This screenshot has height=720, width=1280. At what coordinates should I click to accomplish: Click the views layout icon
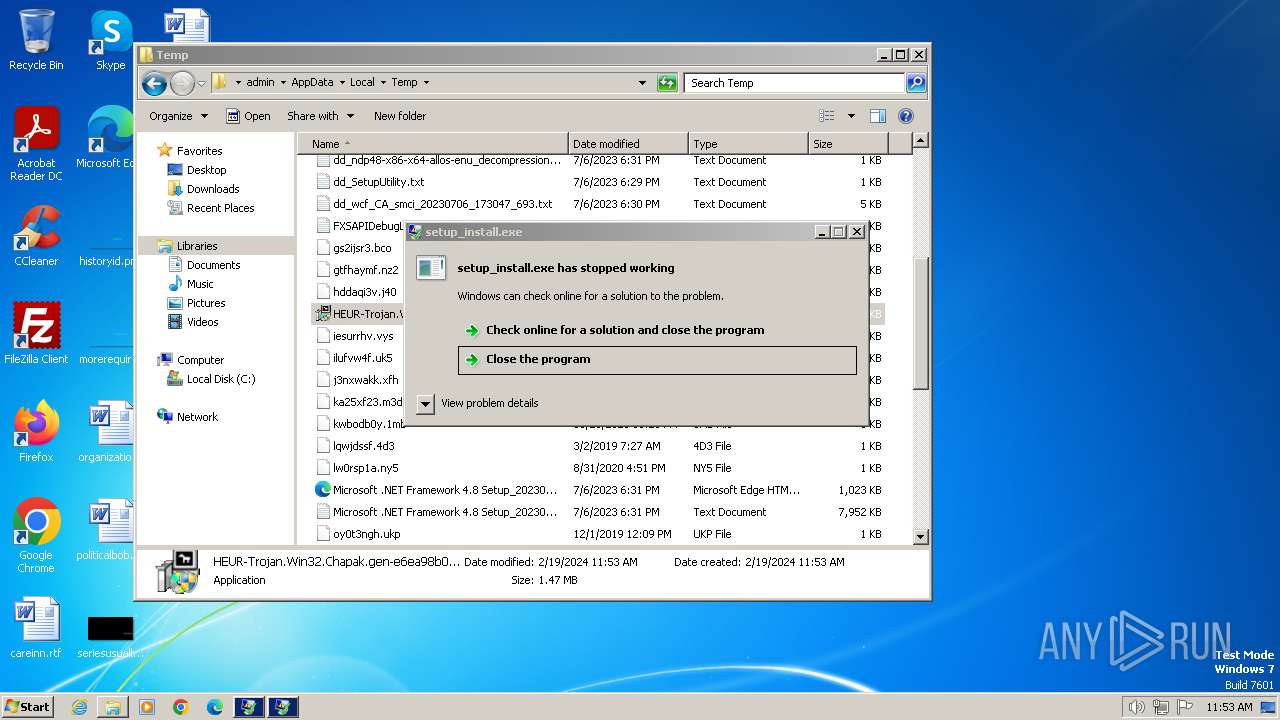click(827, 116)
